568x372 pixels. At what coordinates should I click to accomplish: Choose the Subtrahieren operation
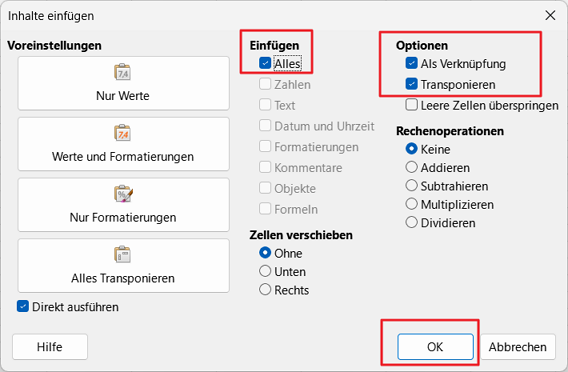click(x=412, y=185)
